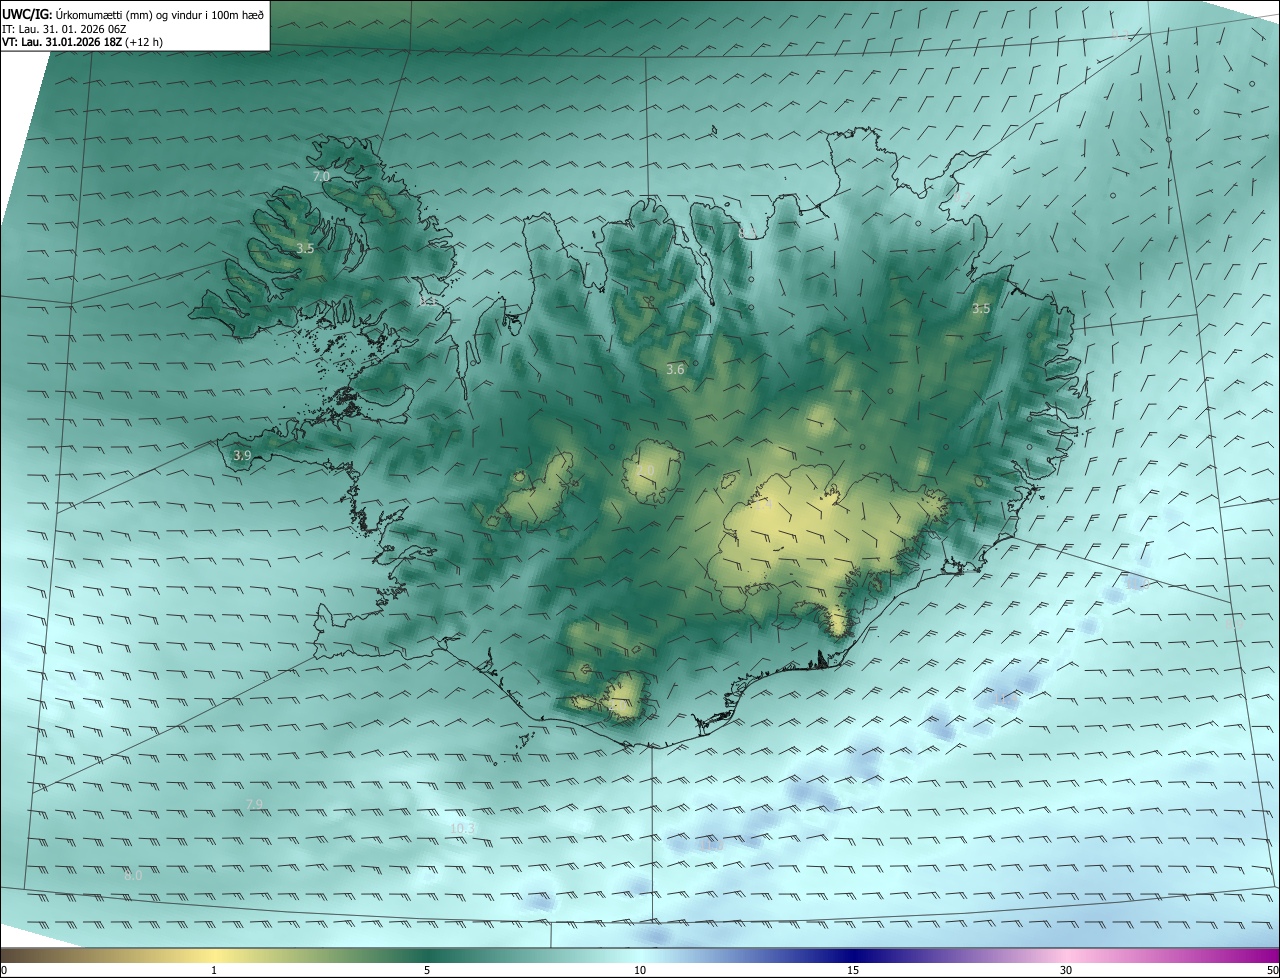Click the 3.5 label in east Iceland
Viewport: 1280px width, 978px height.
point(981,309)
